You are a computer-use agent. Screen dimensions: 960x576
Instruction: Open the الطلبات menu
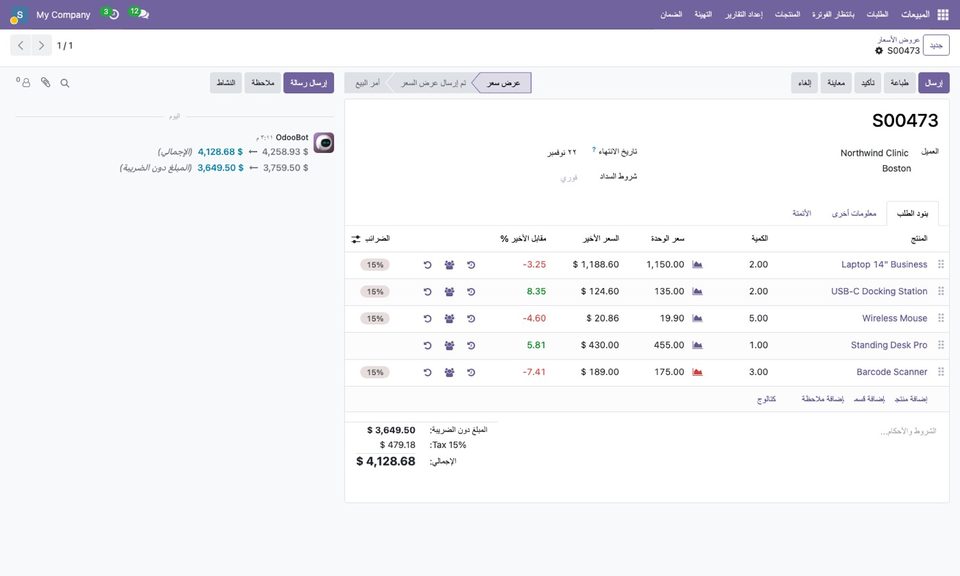[877, 14]
